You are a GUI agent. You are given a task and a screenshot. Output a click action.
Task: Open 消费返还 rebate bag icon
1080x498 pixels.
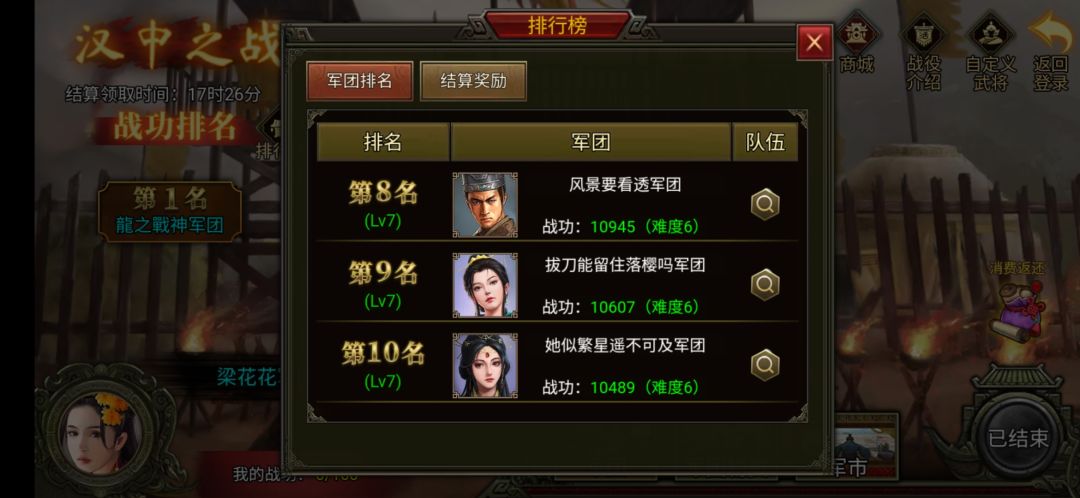coord(1017,303)
